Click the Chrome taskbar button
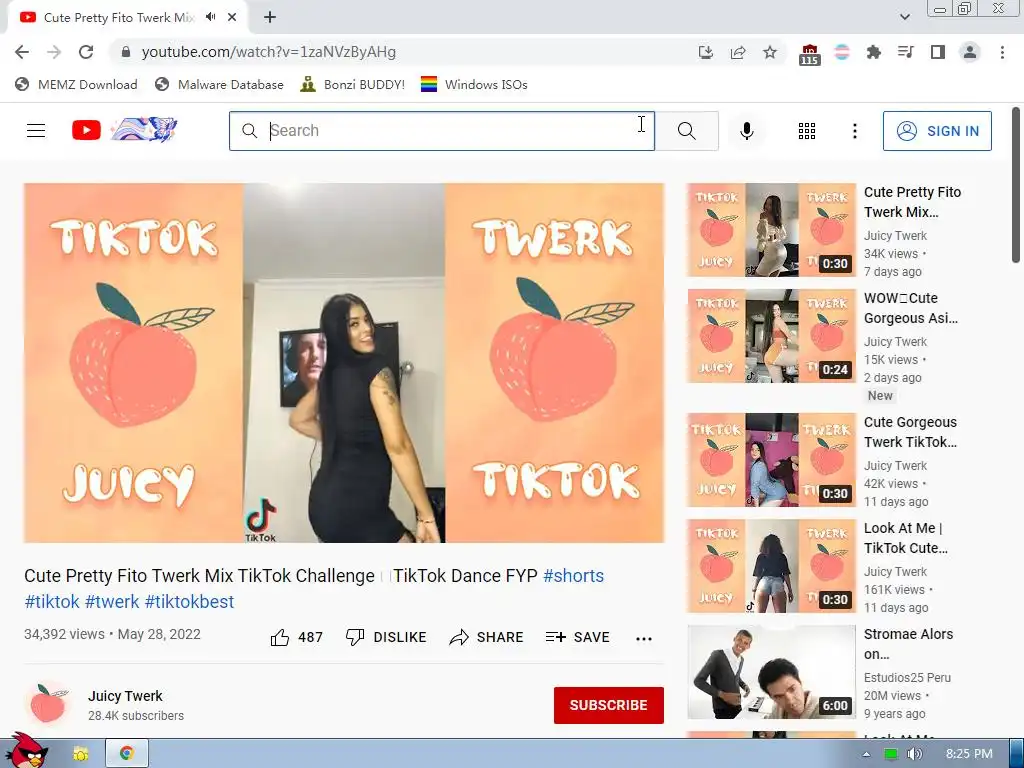Screen dimensions: 1024x768 pos(127,754)
